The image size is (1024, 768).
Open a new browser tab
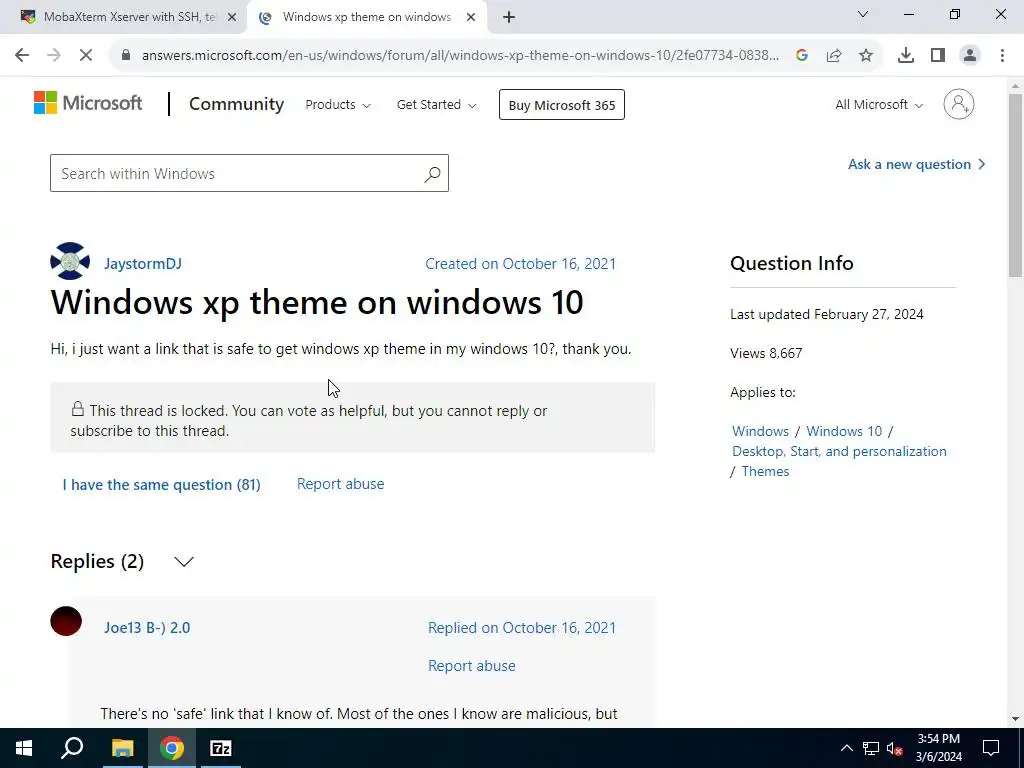509,18
